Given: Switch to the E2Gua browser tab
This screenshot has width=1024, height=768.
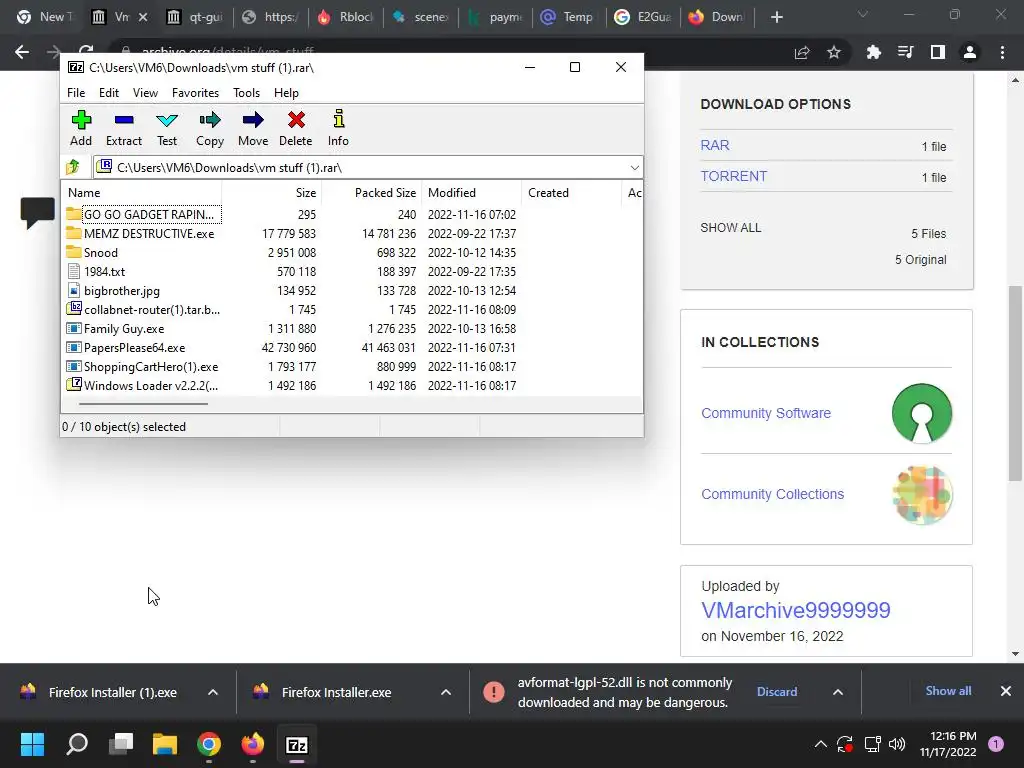Looking at the screenshot, I should point(643,17).
